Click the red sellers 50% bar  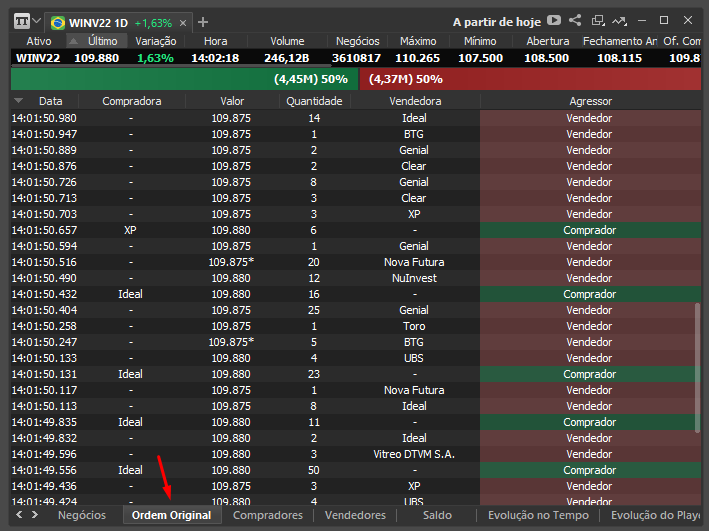[530, 79]
